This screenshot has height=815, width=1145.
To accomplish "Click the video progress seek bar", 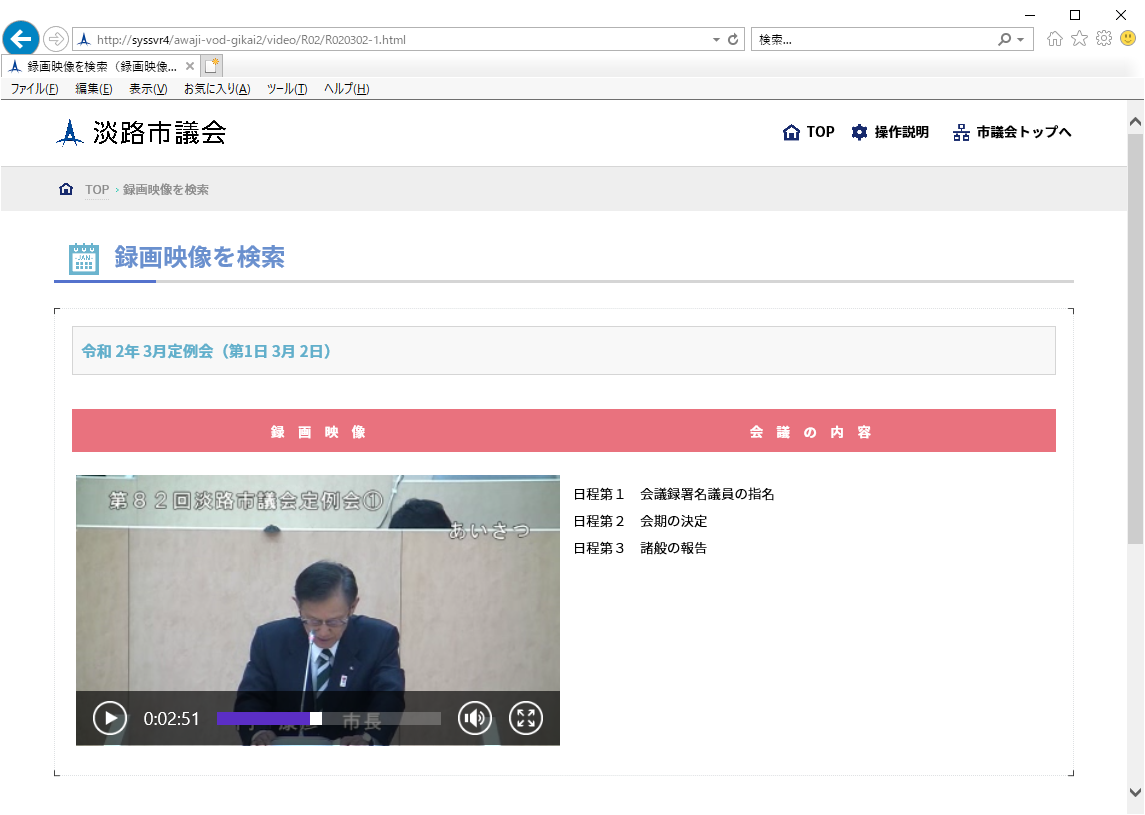I will tap(329, 719).
